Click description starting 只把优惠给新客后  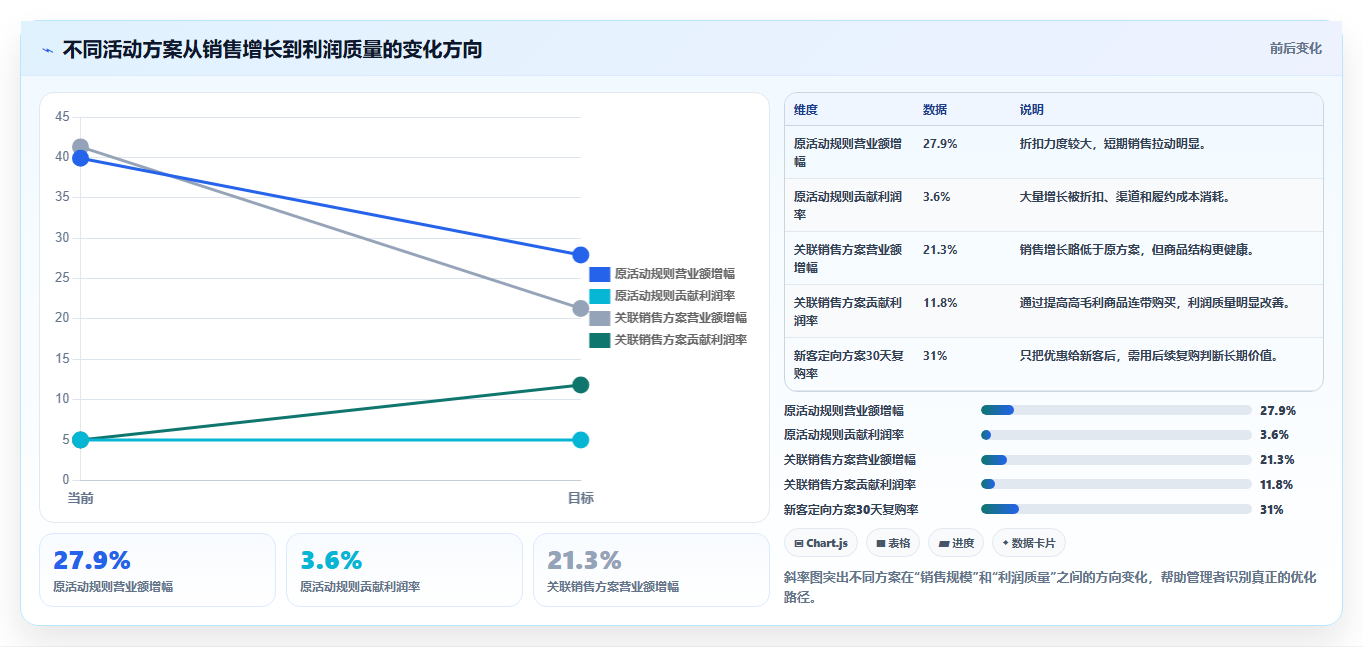(x=1149, y=356)
